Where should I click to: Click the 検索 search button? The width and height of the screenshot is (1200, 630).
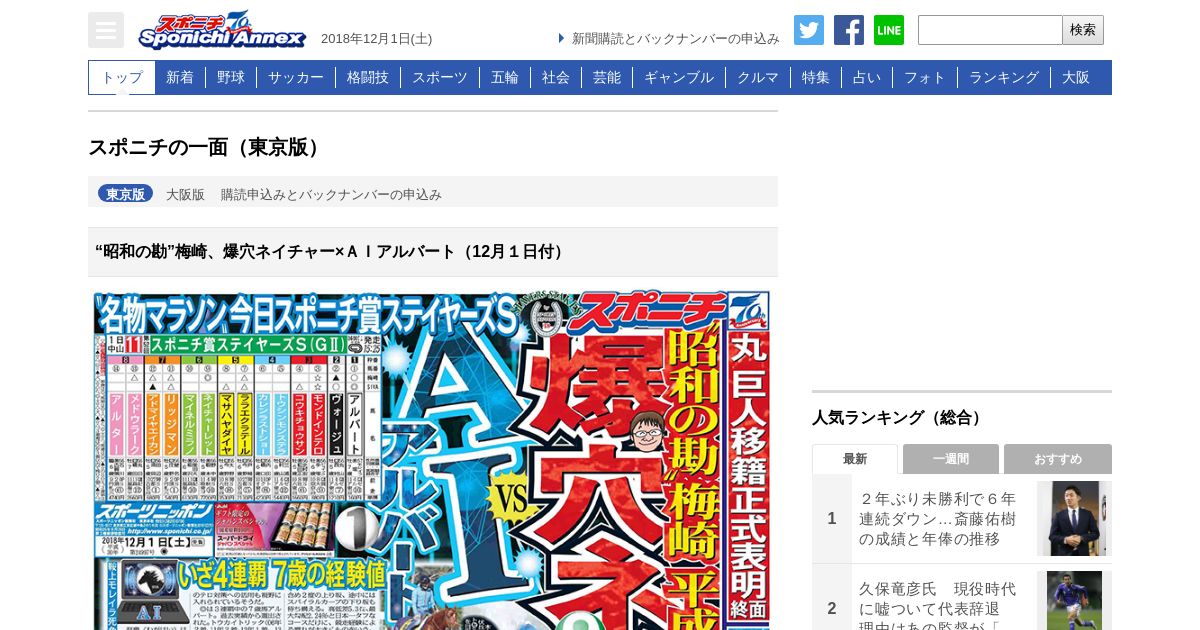1083,30
